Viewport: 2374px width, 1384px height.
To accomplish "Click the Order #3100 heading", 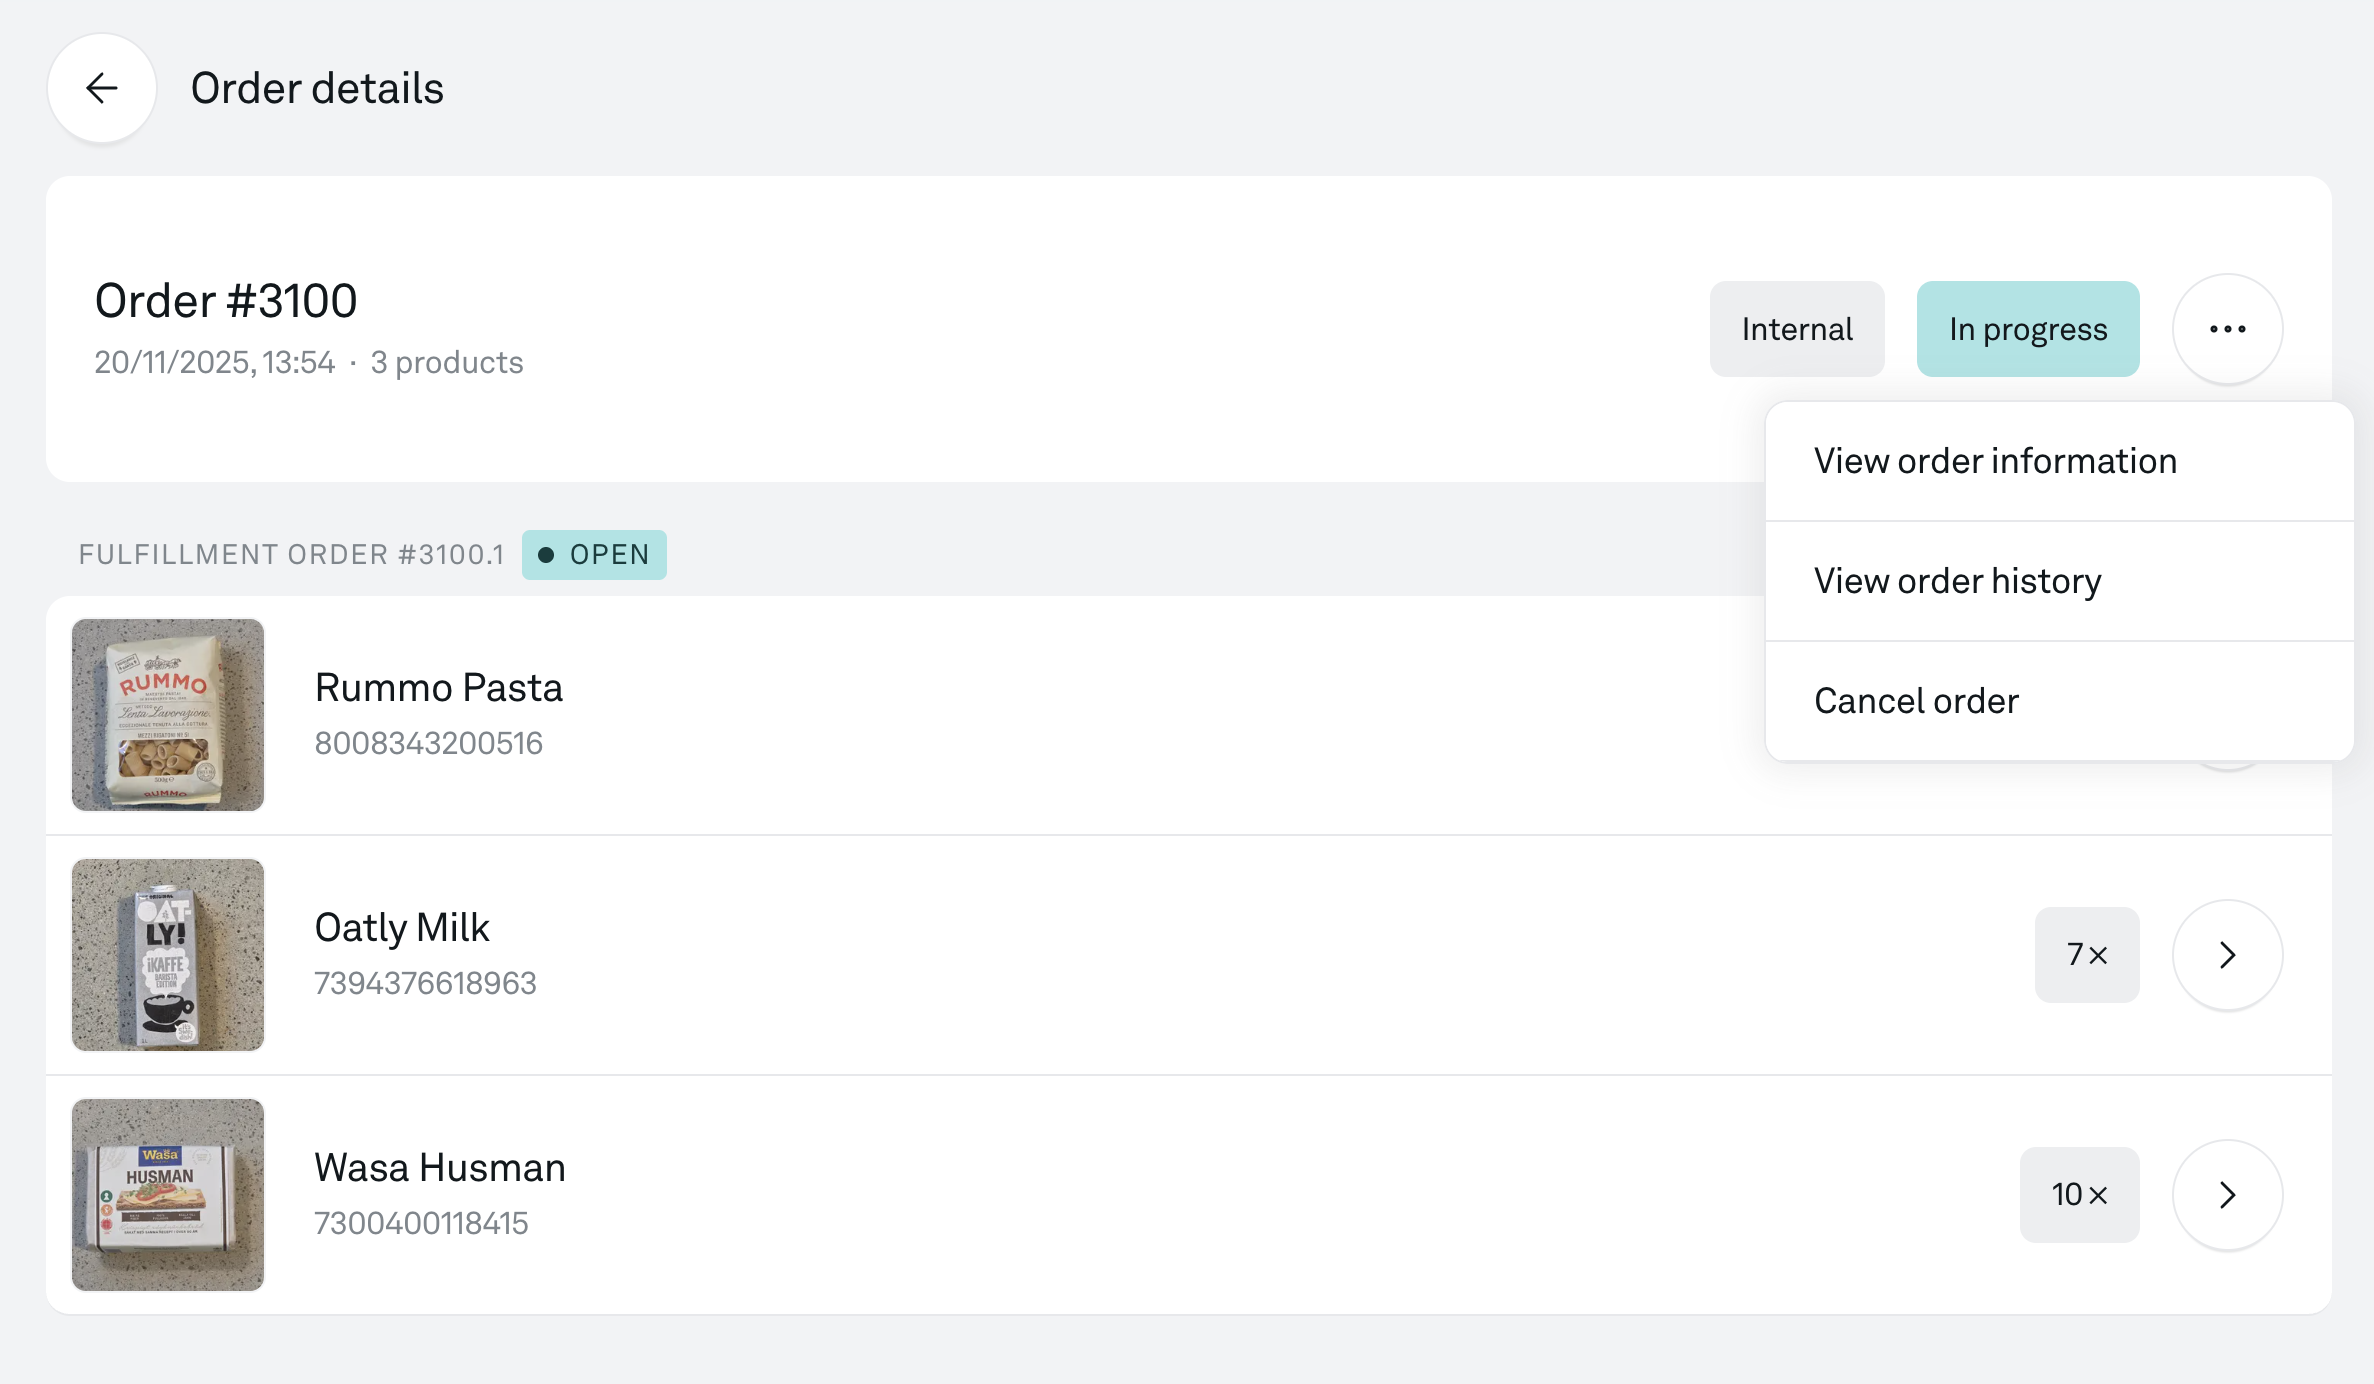I will (x=226, y=301).
